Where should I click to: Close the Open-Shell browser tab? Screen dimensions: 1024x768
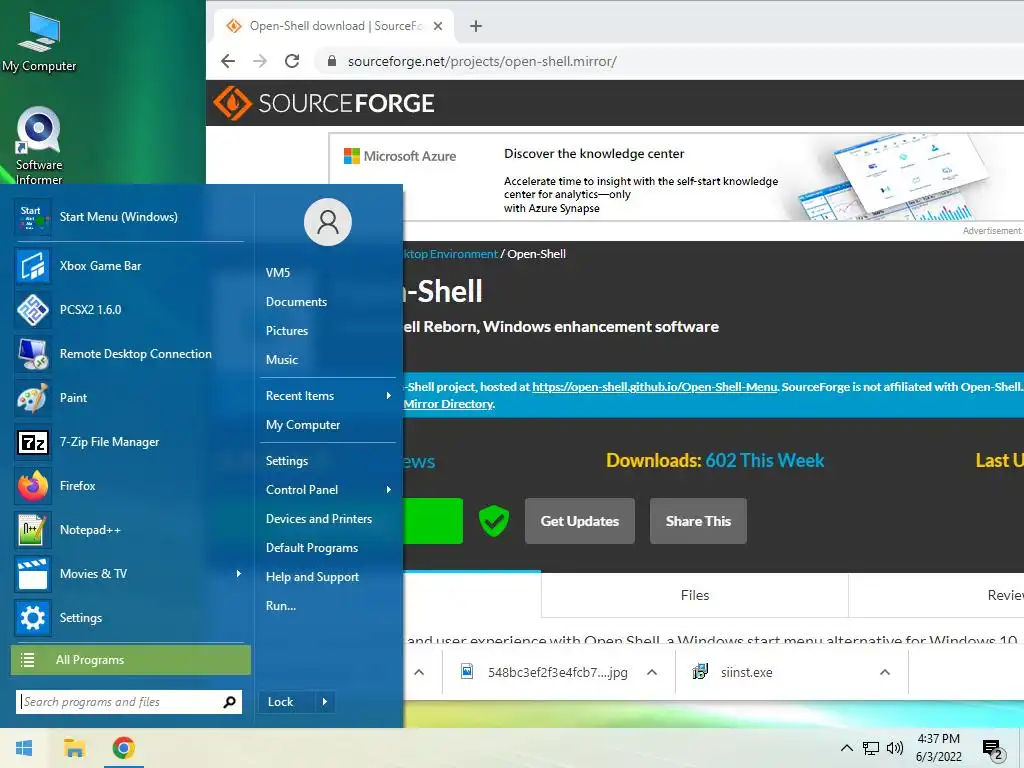click(x=438, y=26)
